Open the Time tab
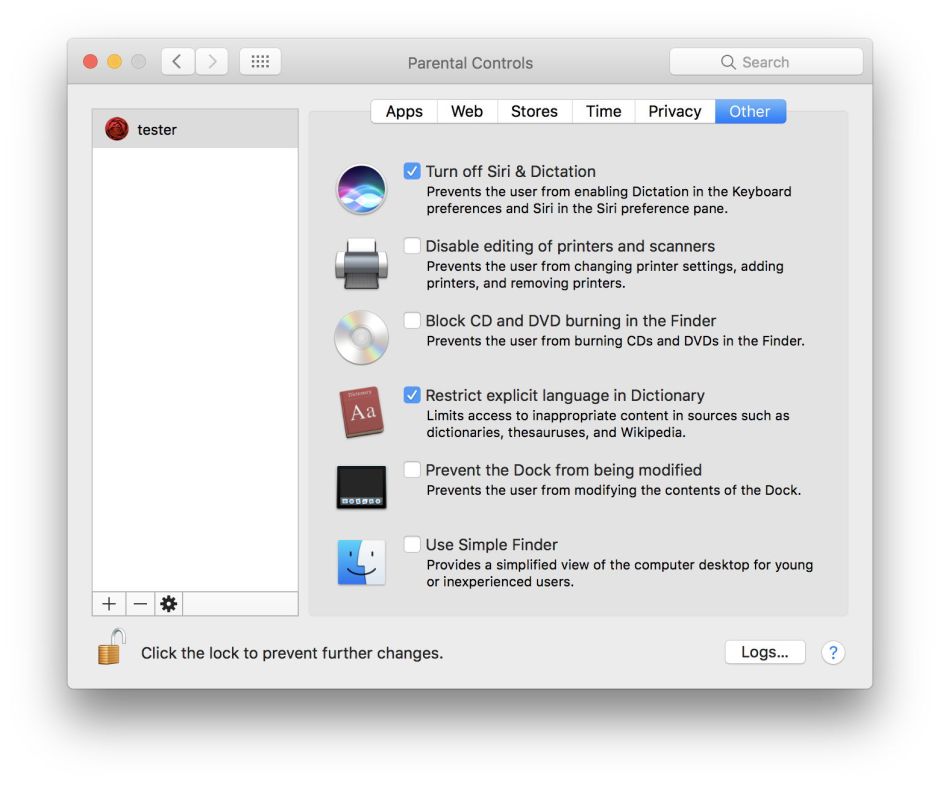 603,111
